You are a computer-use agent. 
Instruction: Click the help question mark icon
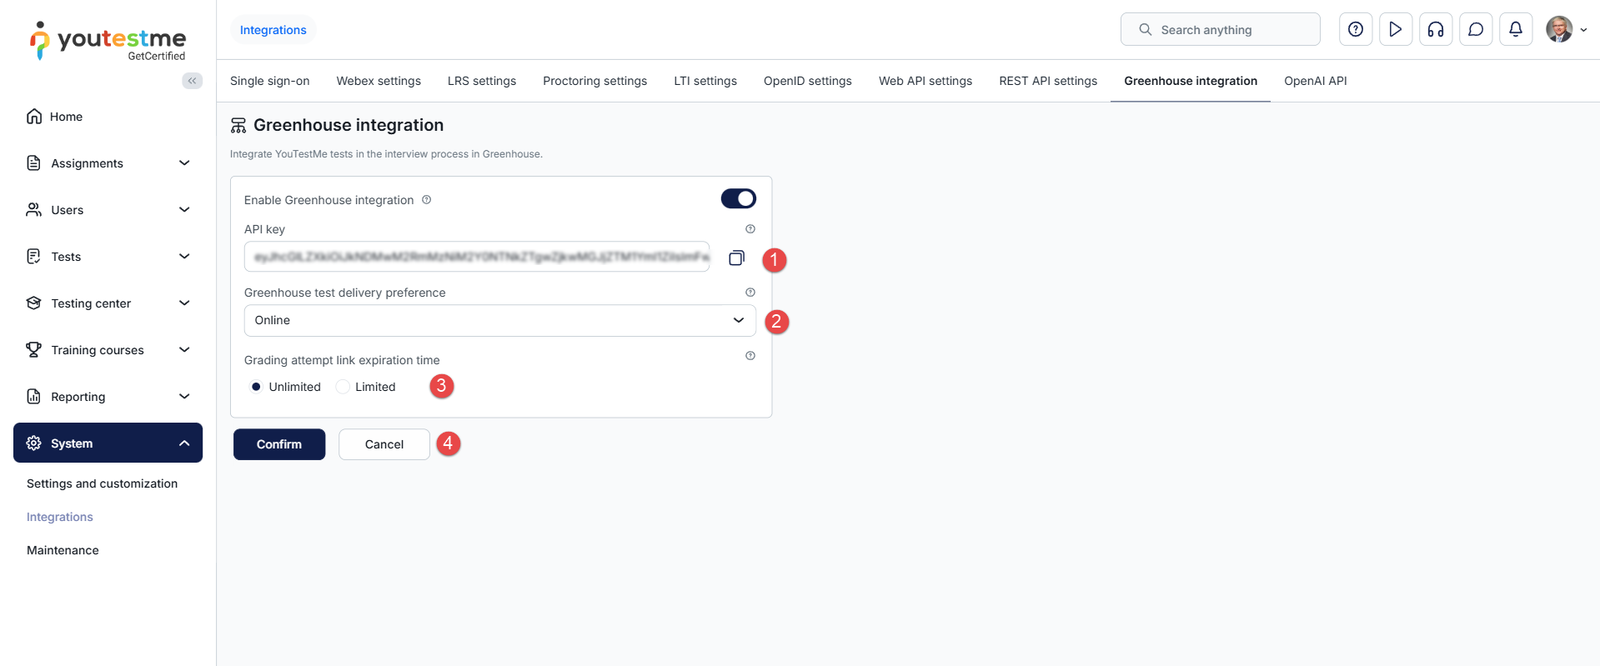(1355, 30)
